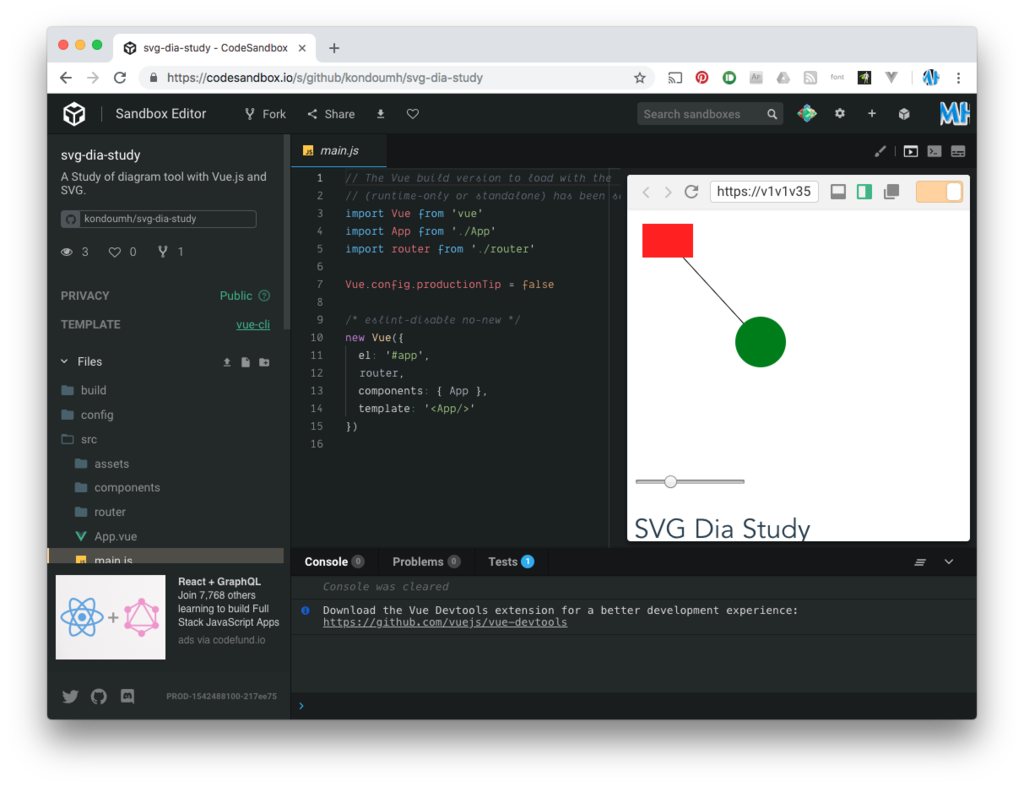
Task: Fork this sandbox
Action: click(x=265, y=114)
